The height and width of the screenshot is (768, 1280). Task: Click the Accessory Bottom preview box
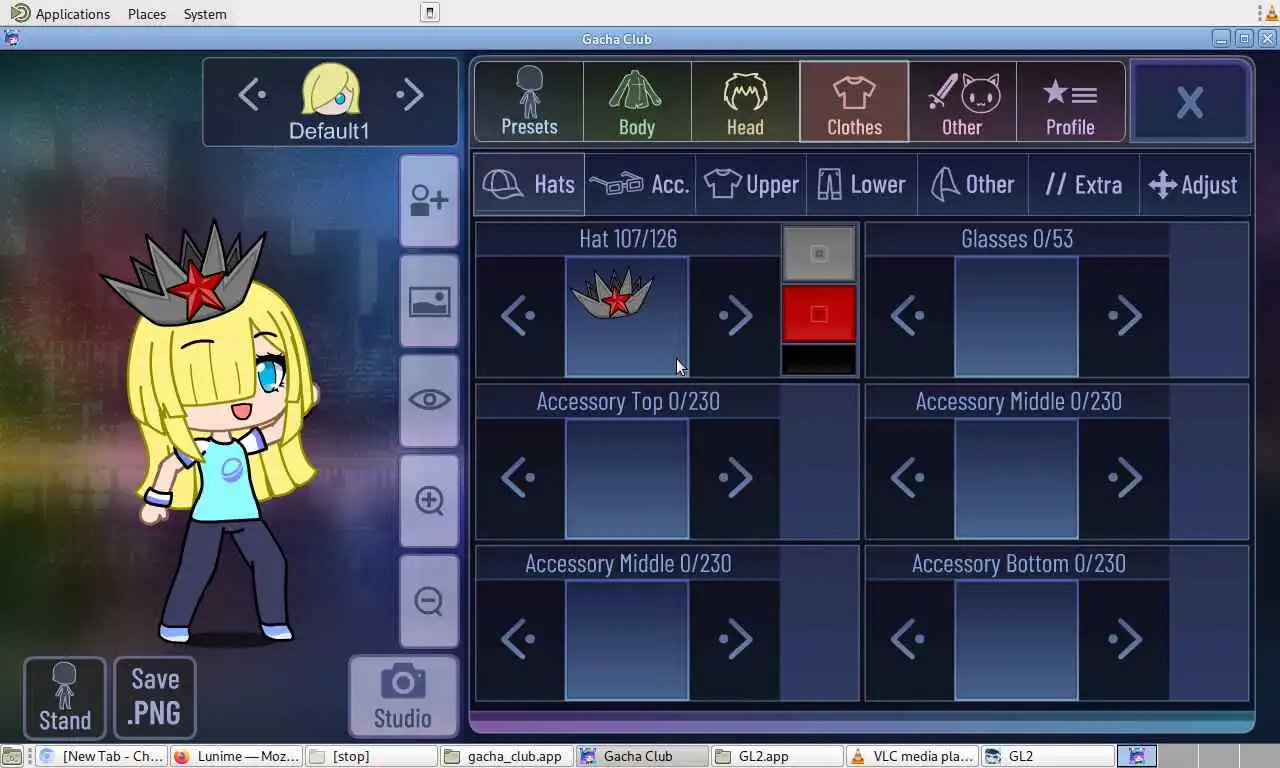coord(1017,640)
